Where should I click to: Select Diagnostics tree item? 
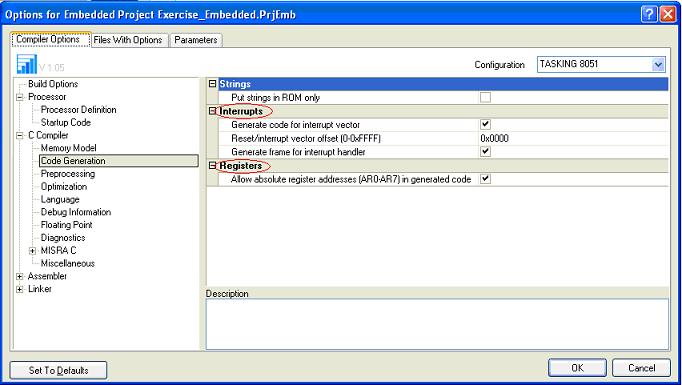click(x=63, y=238)
